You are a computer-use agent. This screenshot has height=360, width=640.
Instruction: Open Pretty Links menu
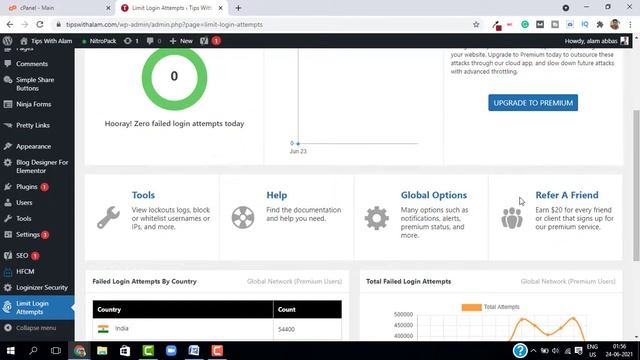click(33, 125)
